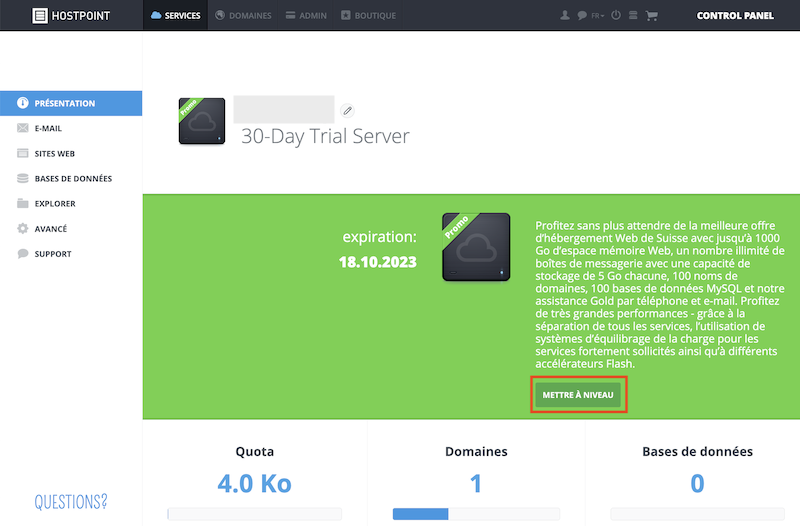Viewport: 800px width, 526px height.
Task: Click the Domaines progress bar
Action: click(x=476, y=514)
